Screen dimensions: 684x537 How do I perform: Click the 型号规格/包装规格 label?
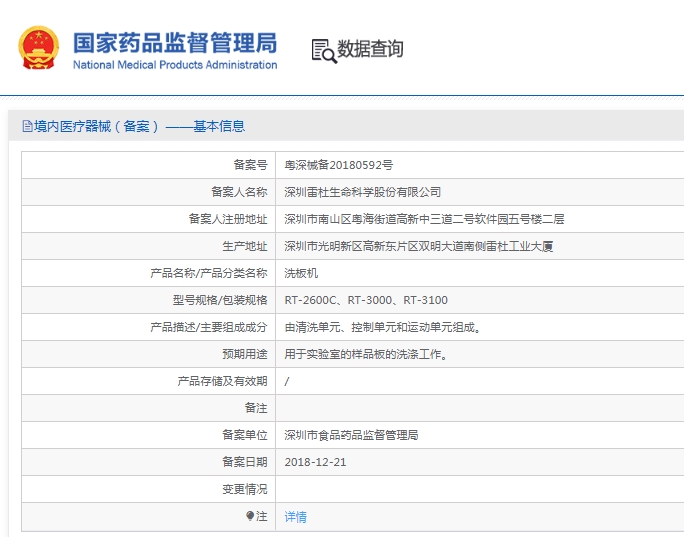pos(220,301)
